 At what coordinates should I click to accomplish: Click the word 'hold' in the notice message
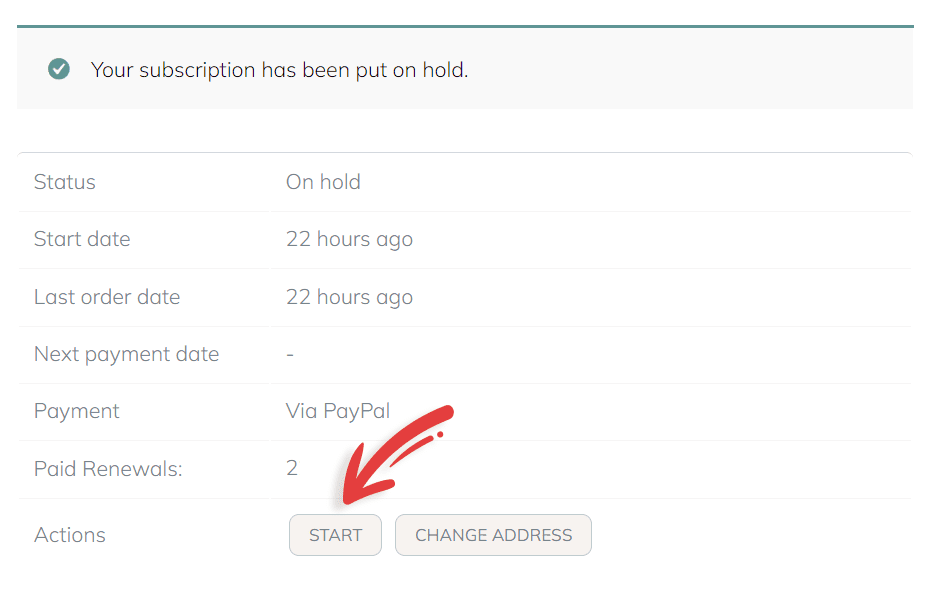pyautogui.click(x=445, y=70)
